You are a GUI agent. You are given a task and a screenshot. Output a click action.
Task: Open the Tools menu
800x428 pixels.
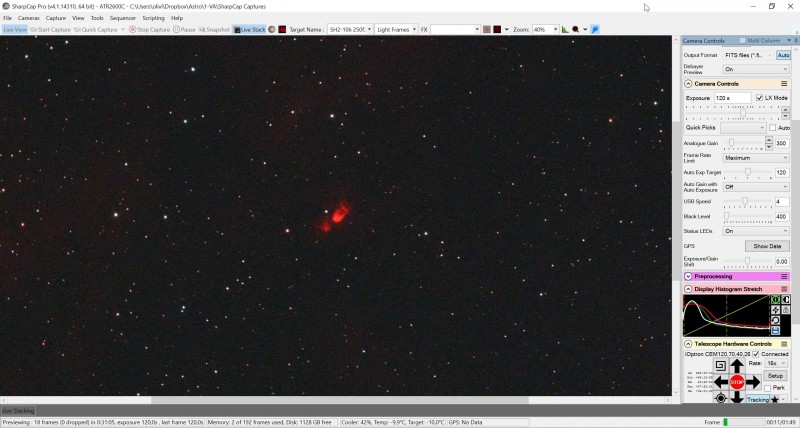[97, 18]
